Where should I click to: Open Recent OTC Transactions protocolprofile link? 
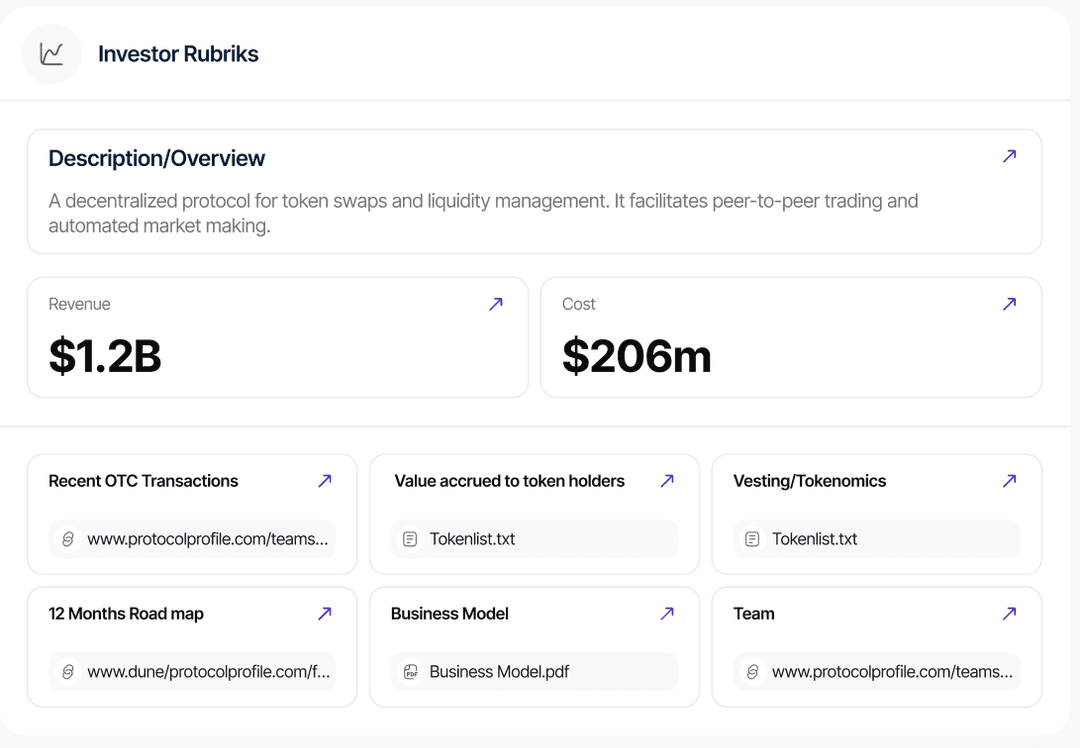[x=207, y=539]
